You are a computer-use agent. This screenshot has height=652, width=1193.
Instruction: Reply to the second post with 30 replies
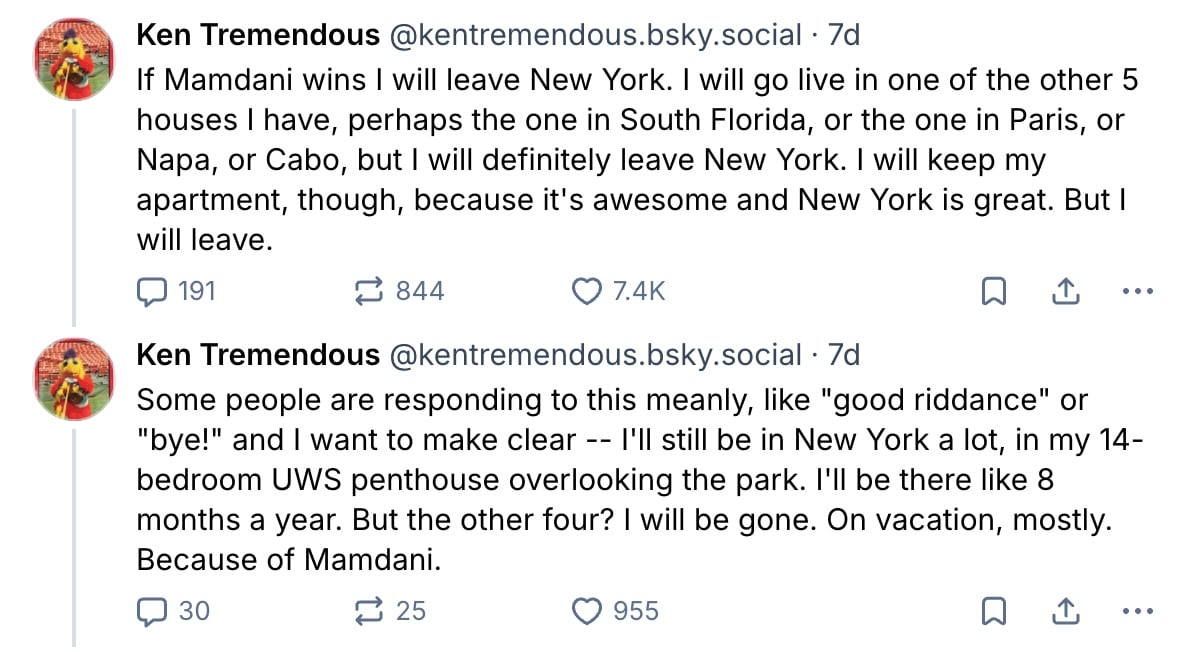[151, 610]
